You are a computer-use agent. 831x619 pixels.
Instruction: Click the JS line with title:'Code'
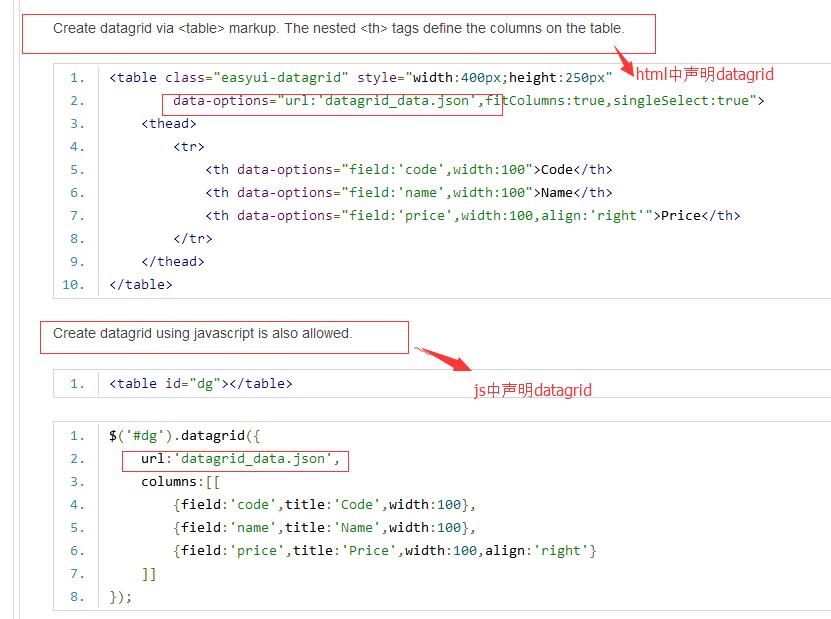pyautogui.click(x=324, y=505)
